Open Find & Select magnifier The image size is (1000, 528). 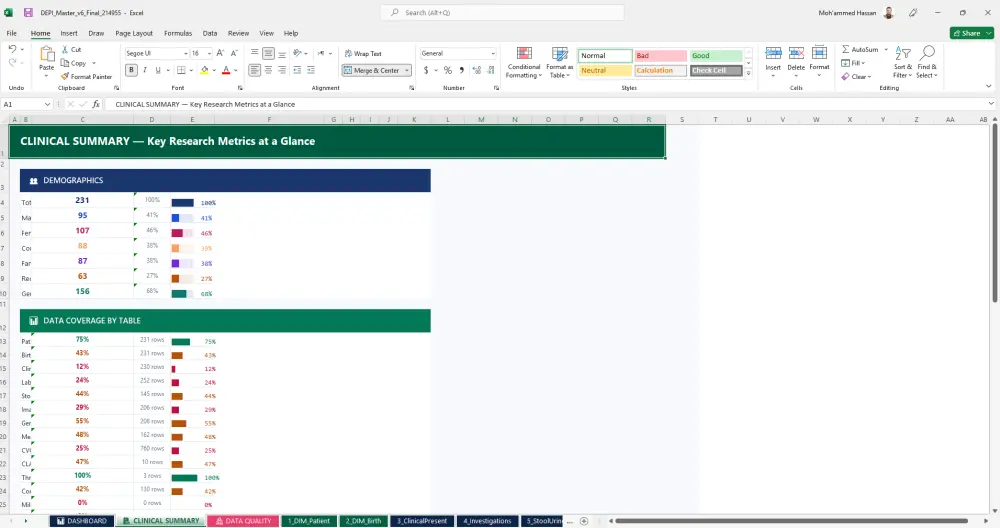tap(927, 62)
